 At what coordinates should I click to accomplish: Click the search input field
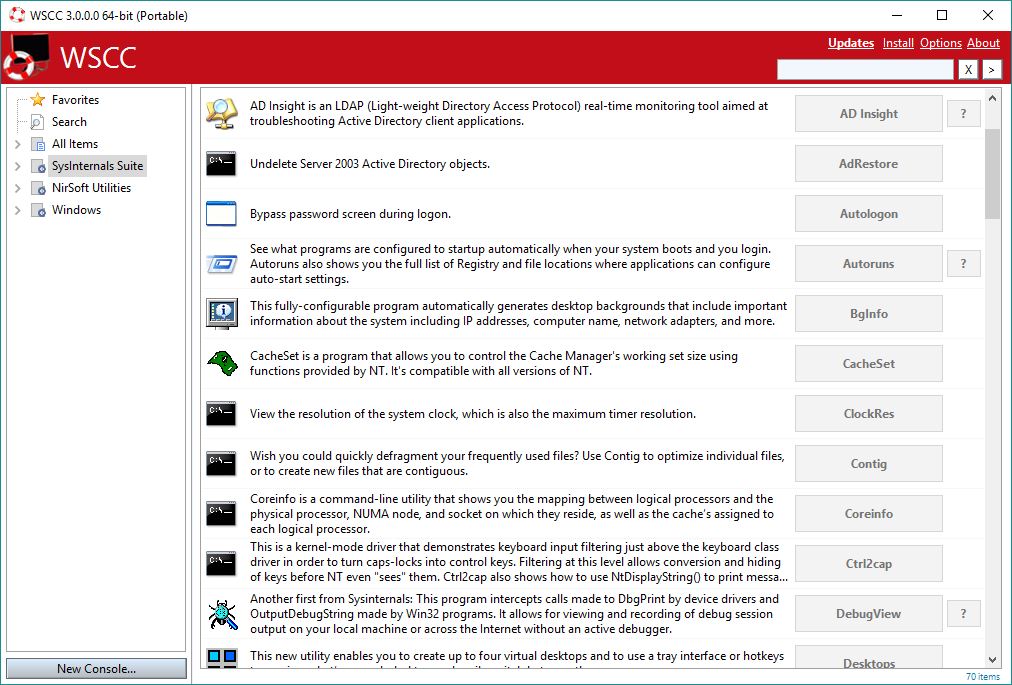coord(865,69)
